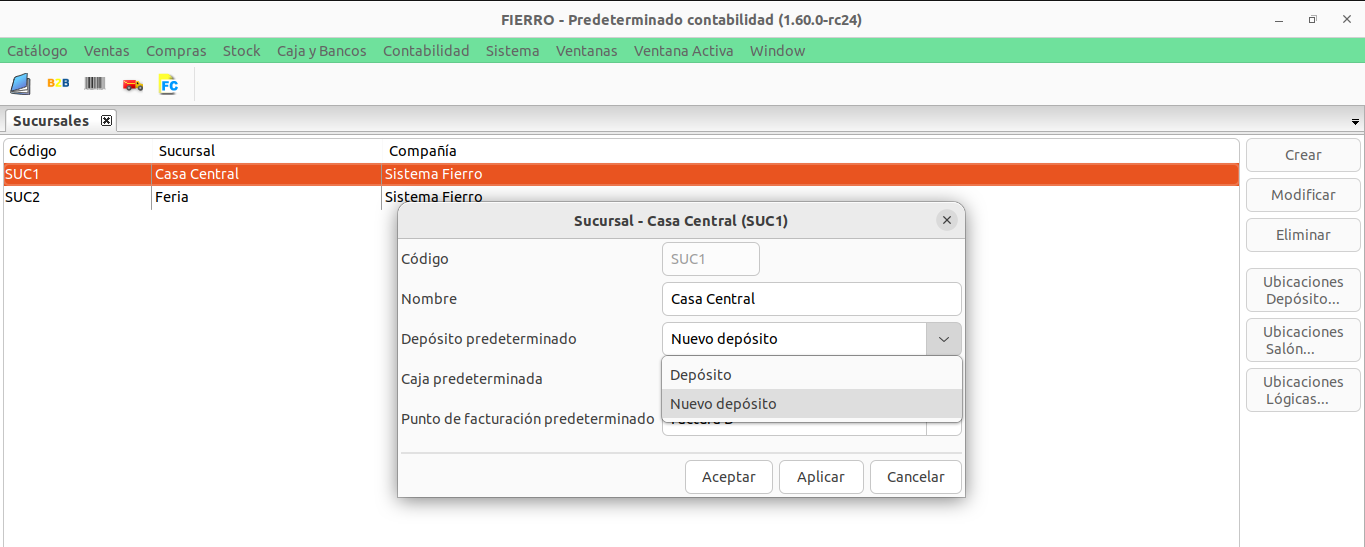This screenshot has height=547, width=1365.
Task: Open the FC invoice toolbar icon
Action: (x=169, y=84)
